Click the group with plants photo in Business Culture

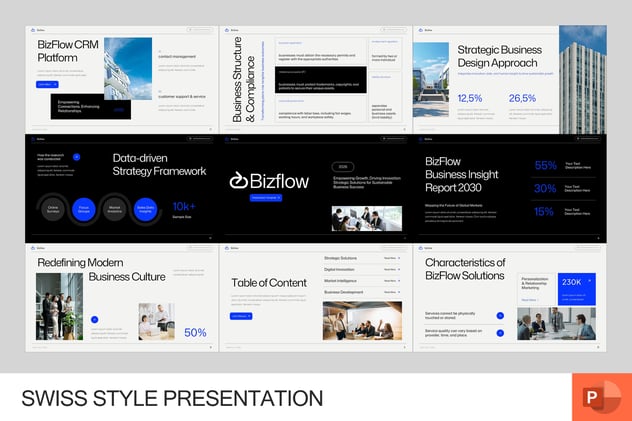[x=60, y=307]
